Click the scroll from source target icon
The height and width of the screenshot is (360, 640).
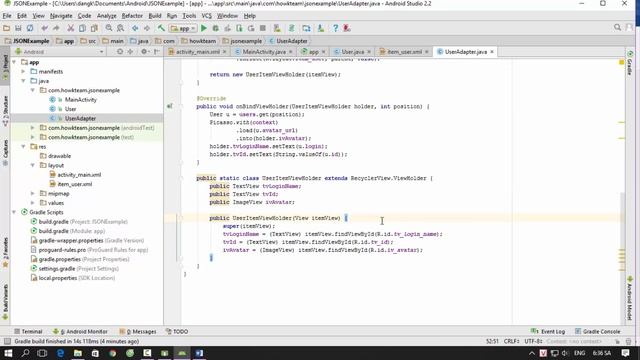coord(120,52)
